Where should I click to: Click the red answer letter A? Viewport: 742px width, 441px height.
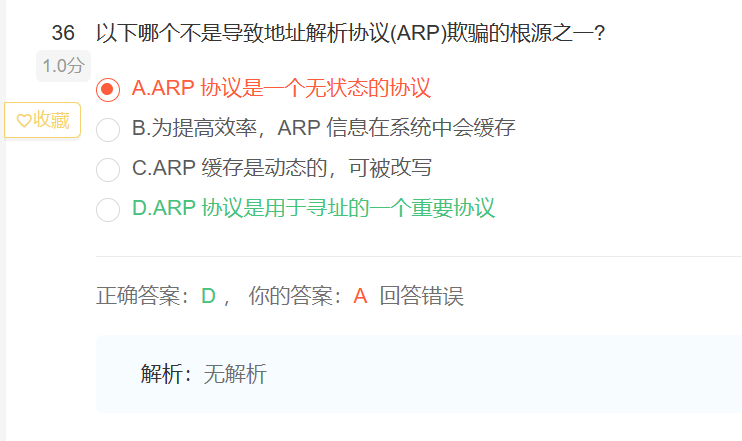pos(360,296)
